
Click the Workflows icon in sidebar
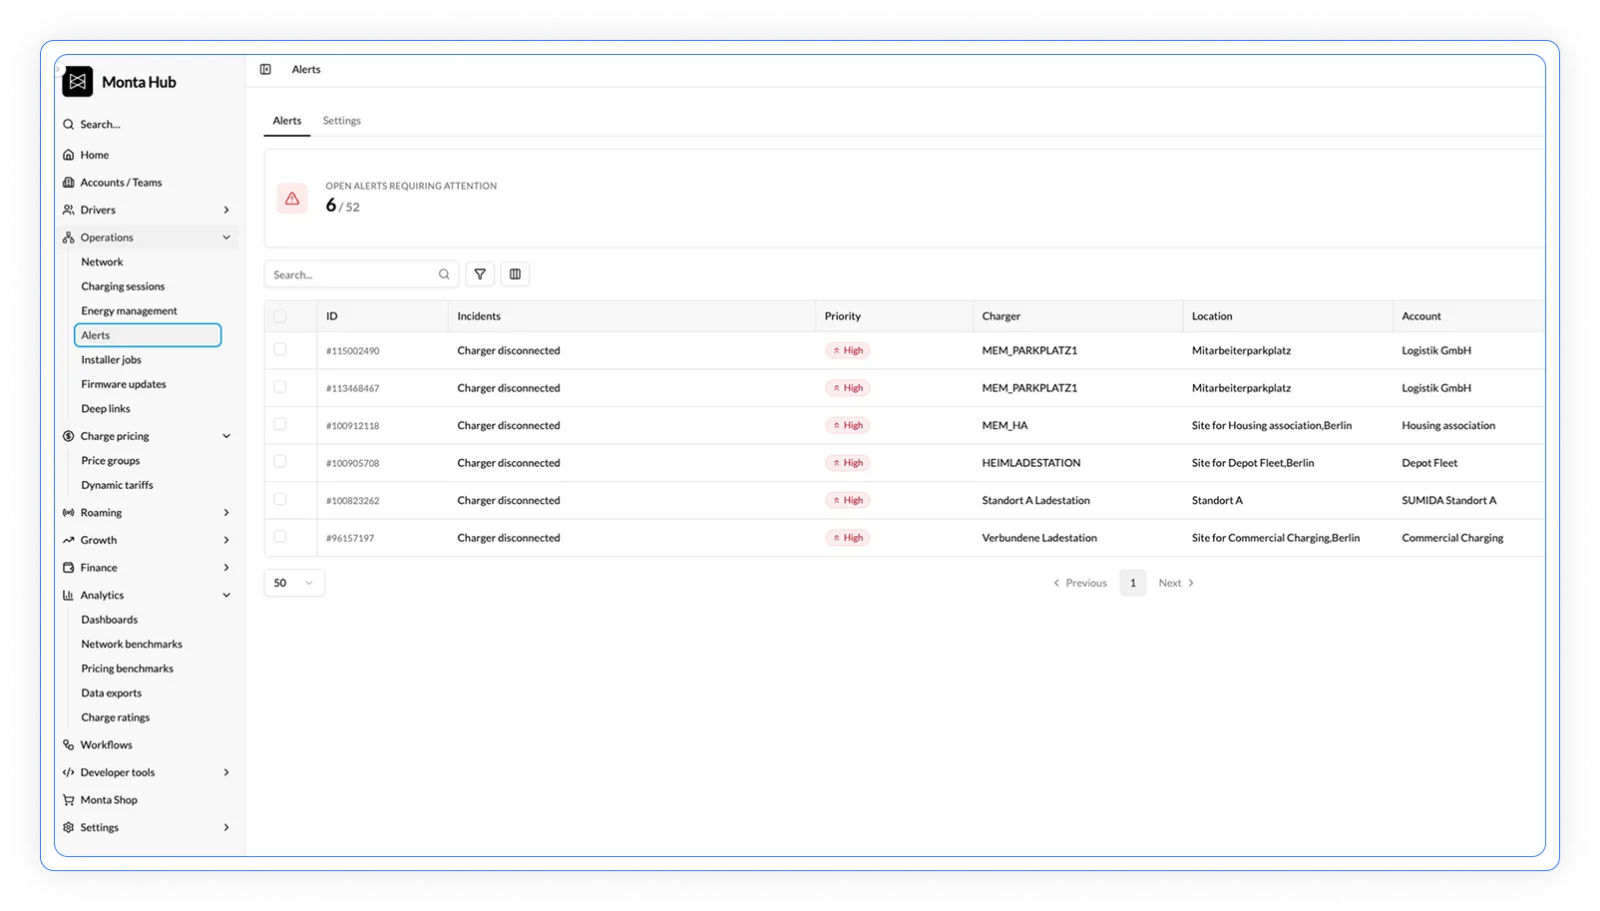(x=68, y=745)
